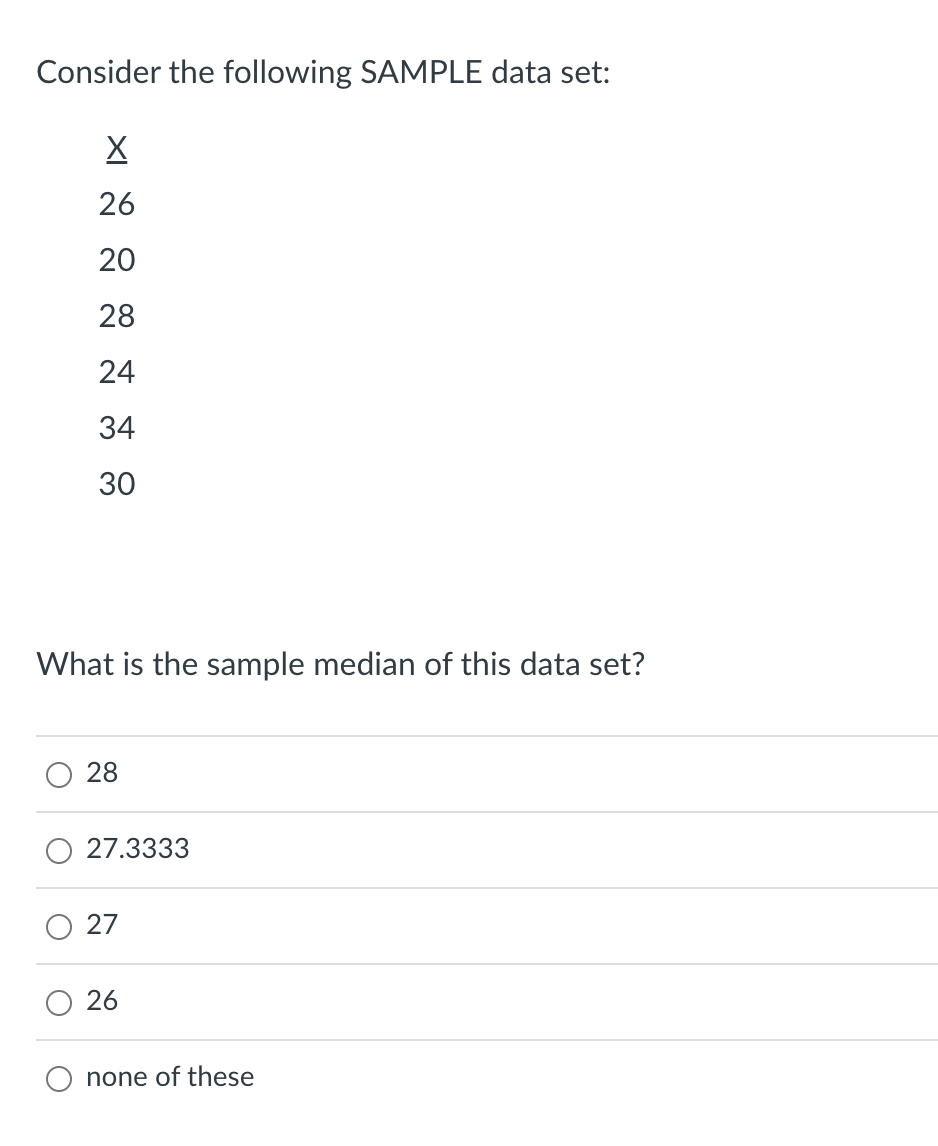This screenshot has height=1146, width=938.
Task: Click the answer label 28
Action: (x=102, y=773)
